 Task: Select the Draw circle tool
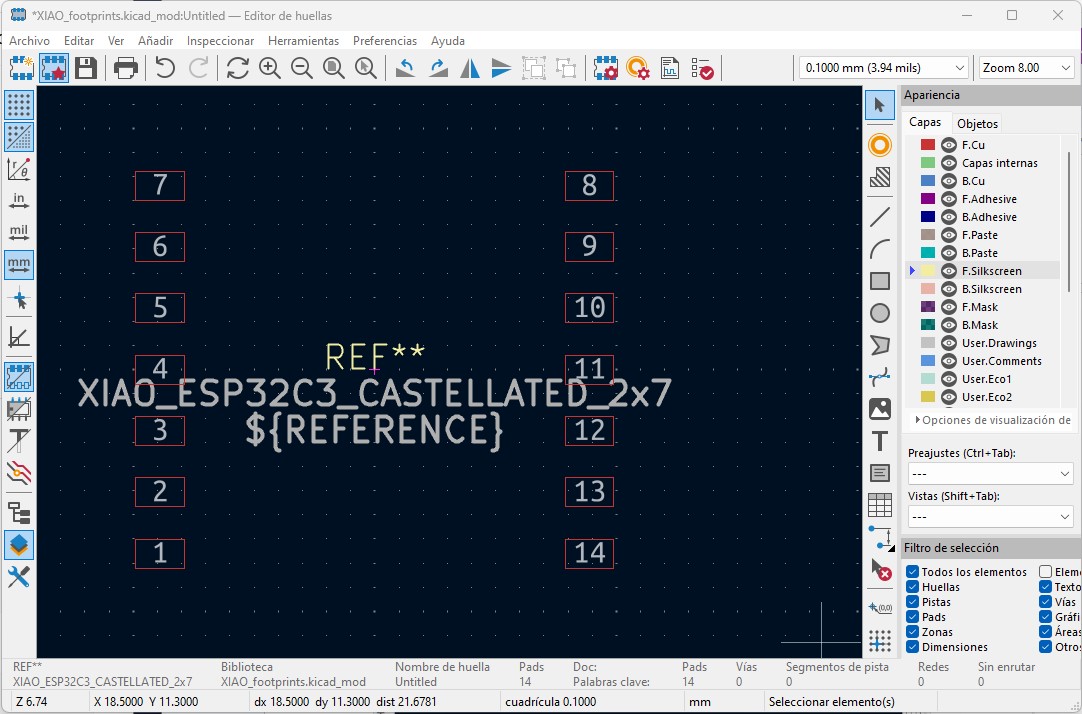click(880, 313)
